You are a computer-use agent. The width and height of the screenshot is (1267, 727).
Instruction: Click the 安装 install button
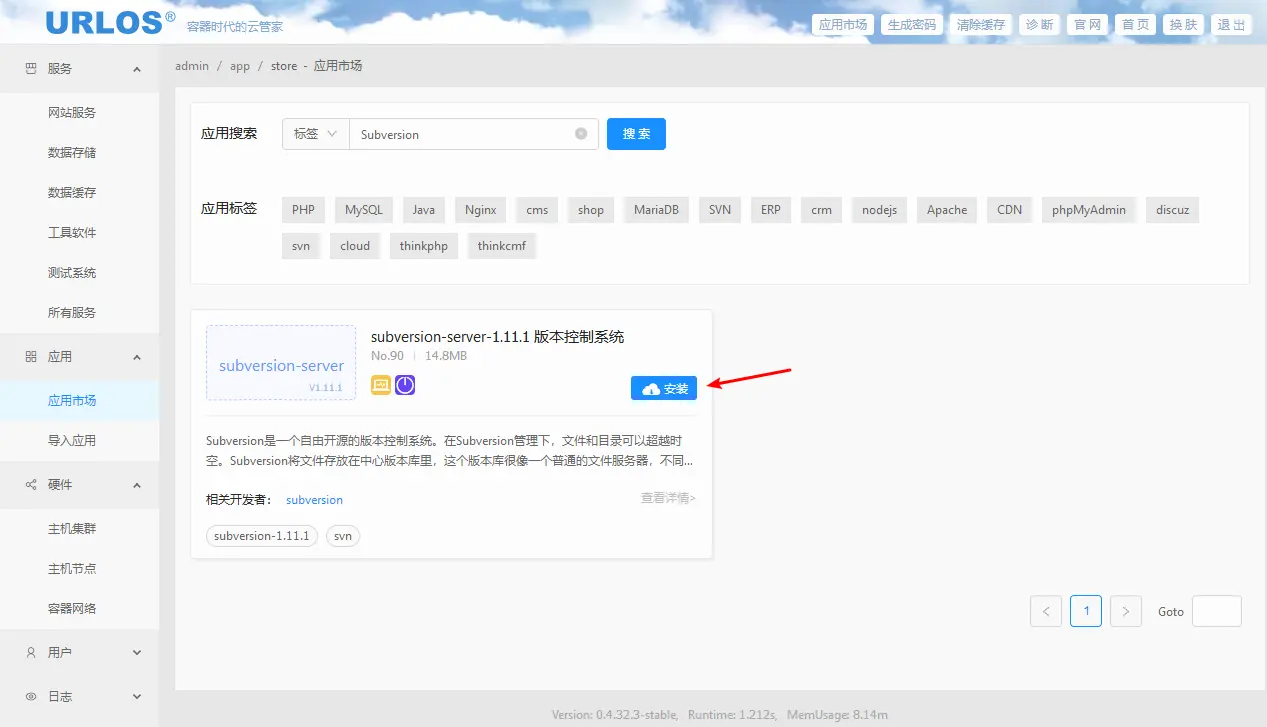coord(664,388)
